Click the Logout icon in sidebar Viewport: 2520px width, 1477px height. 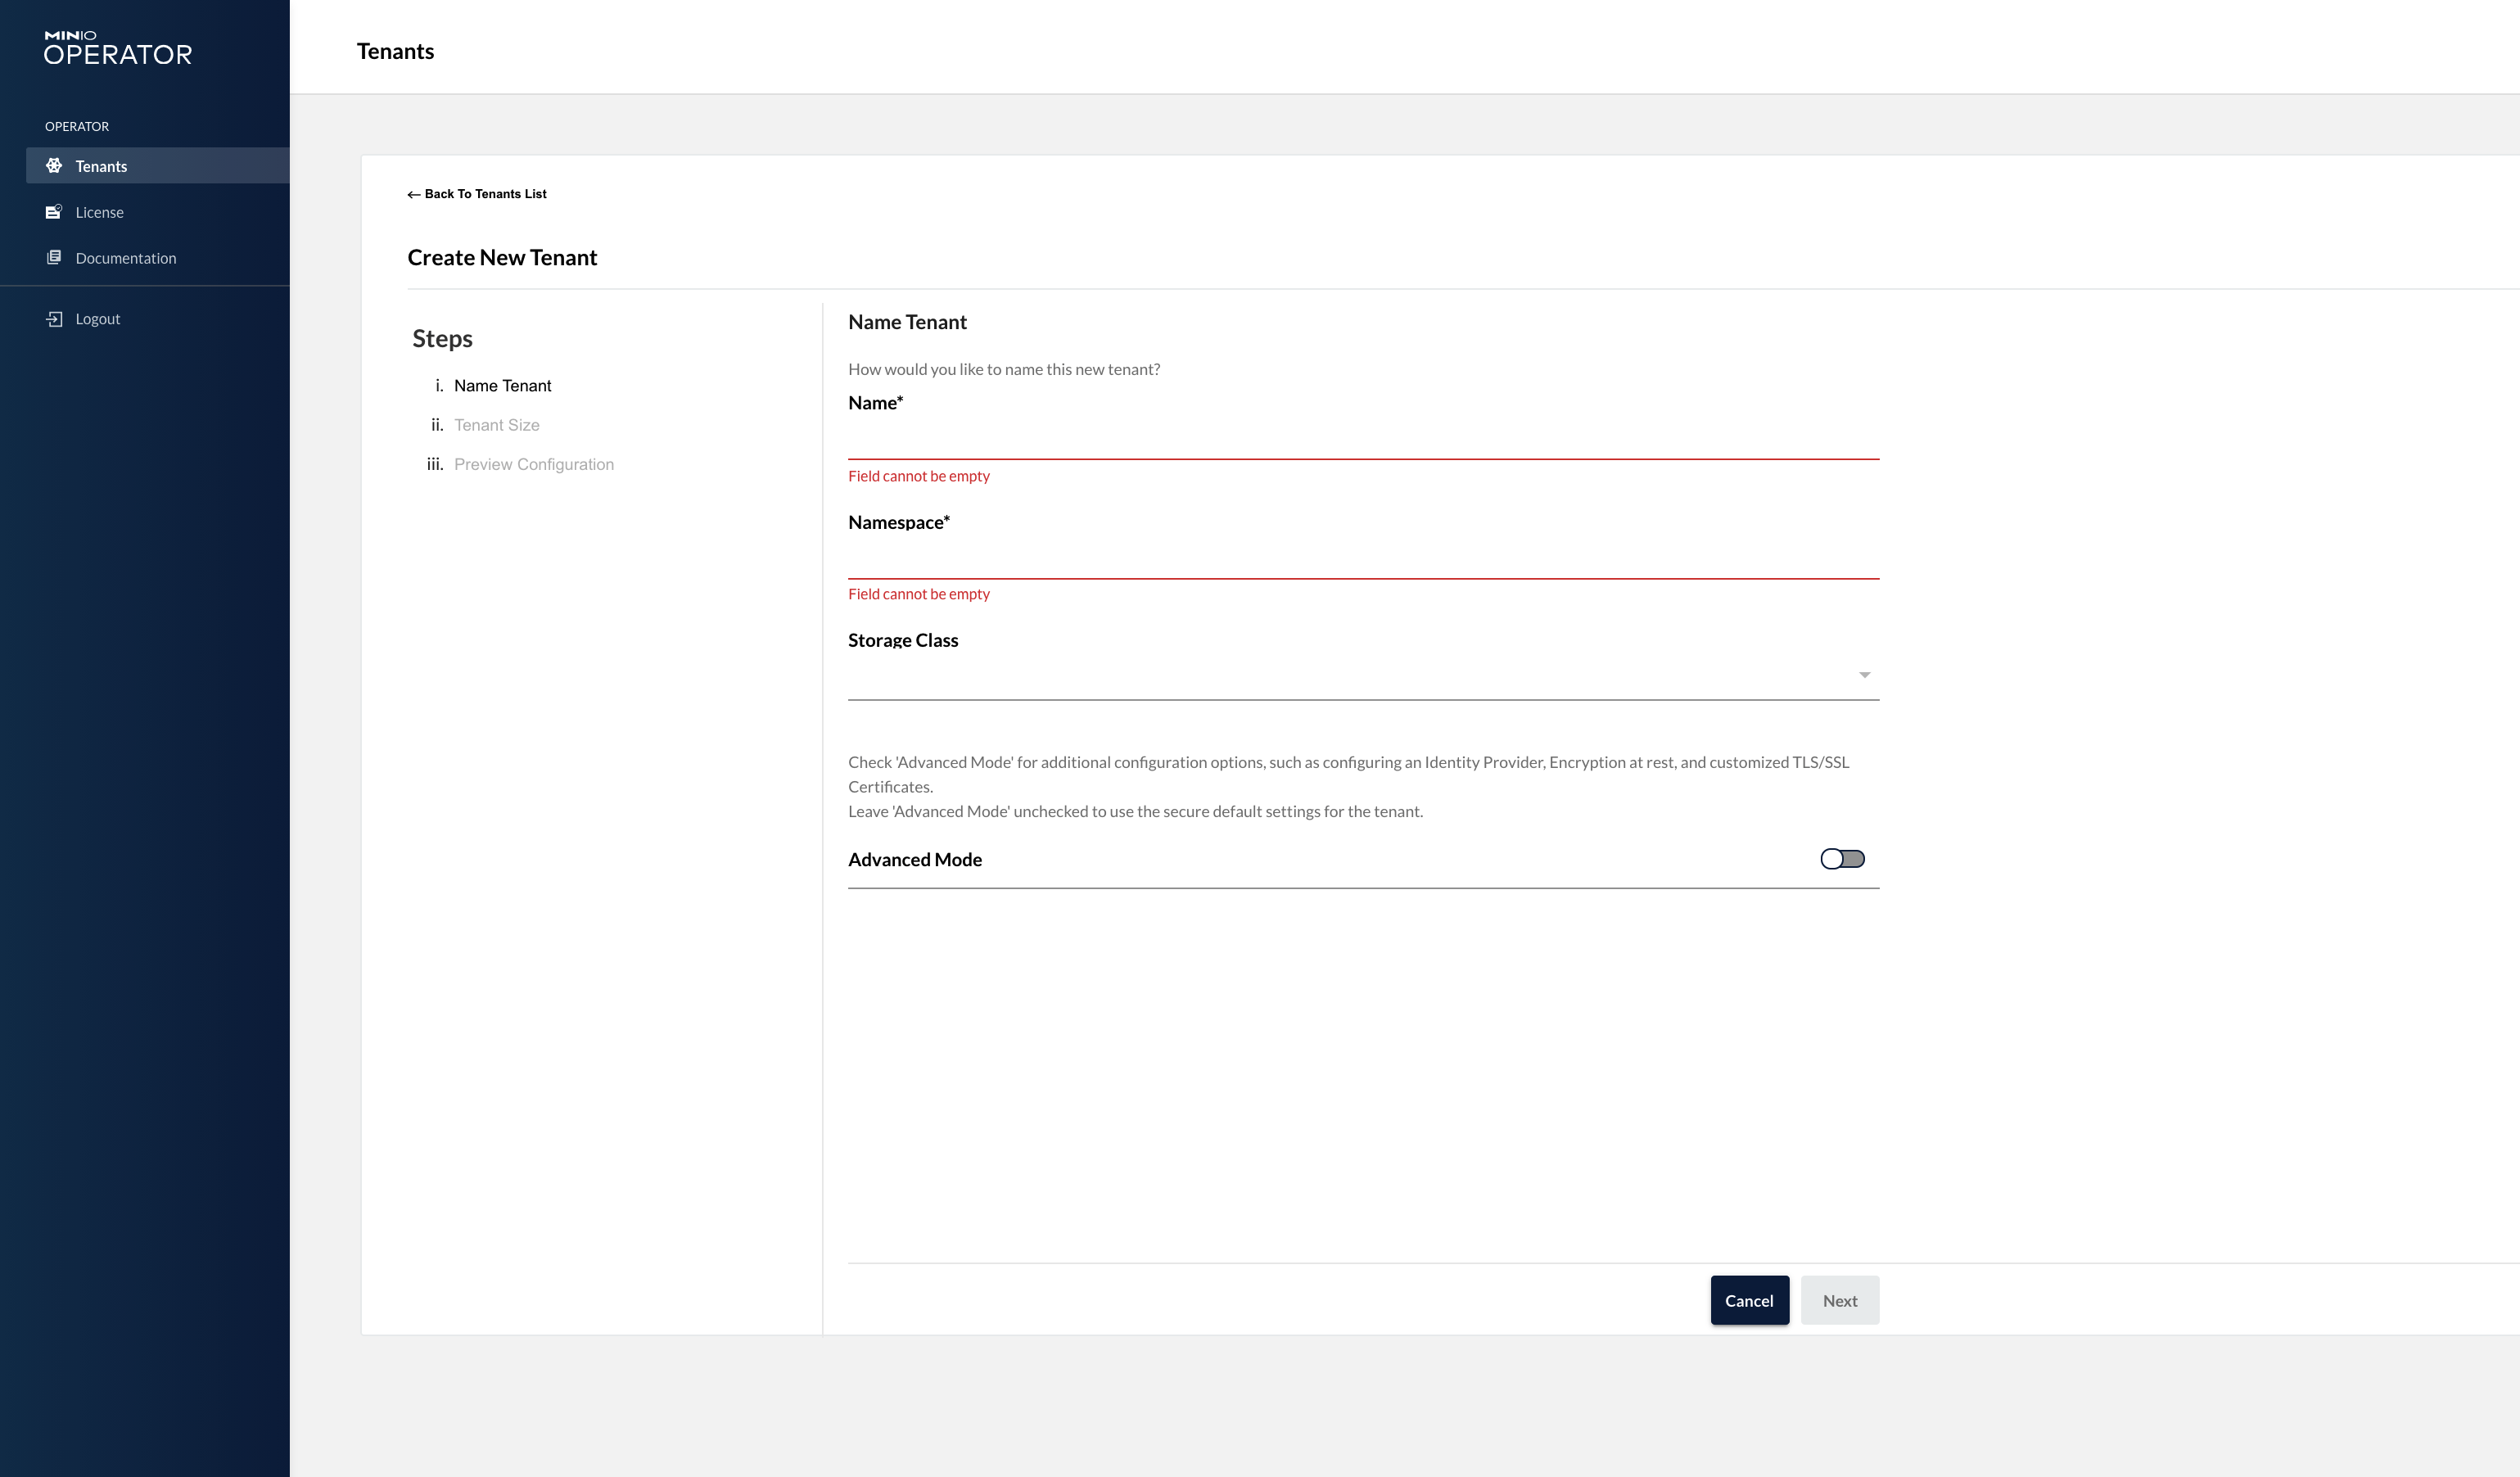(54, 319)
